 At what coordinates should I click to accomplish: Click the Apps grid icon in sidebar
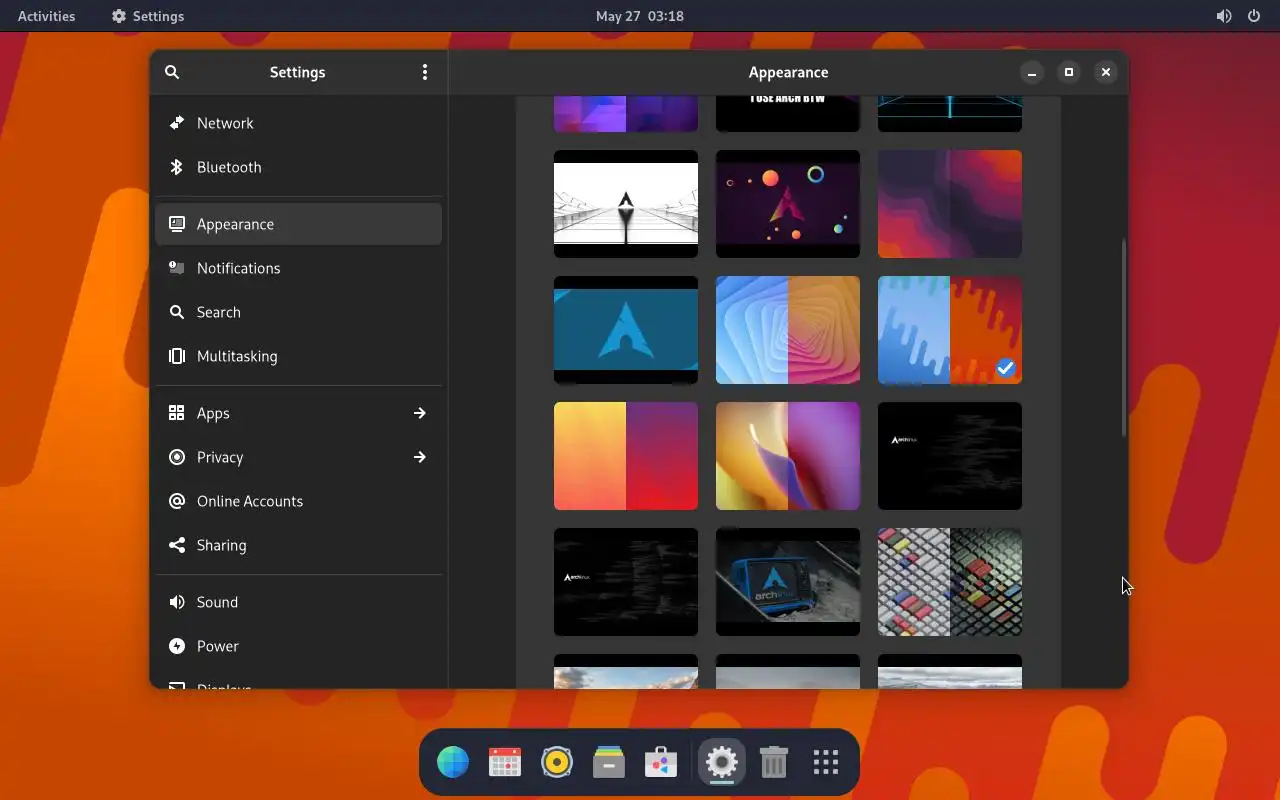click(177, 413)
